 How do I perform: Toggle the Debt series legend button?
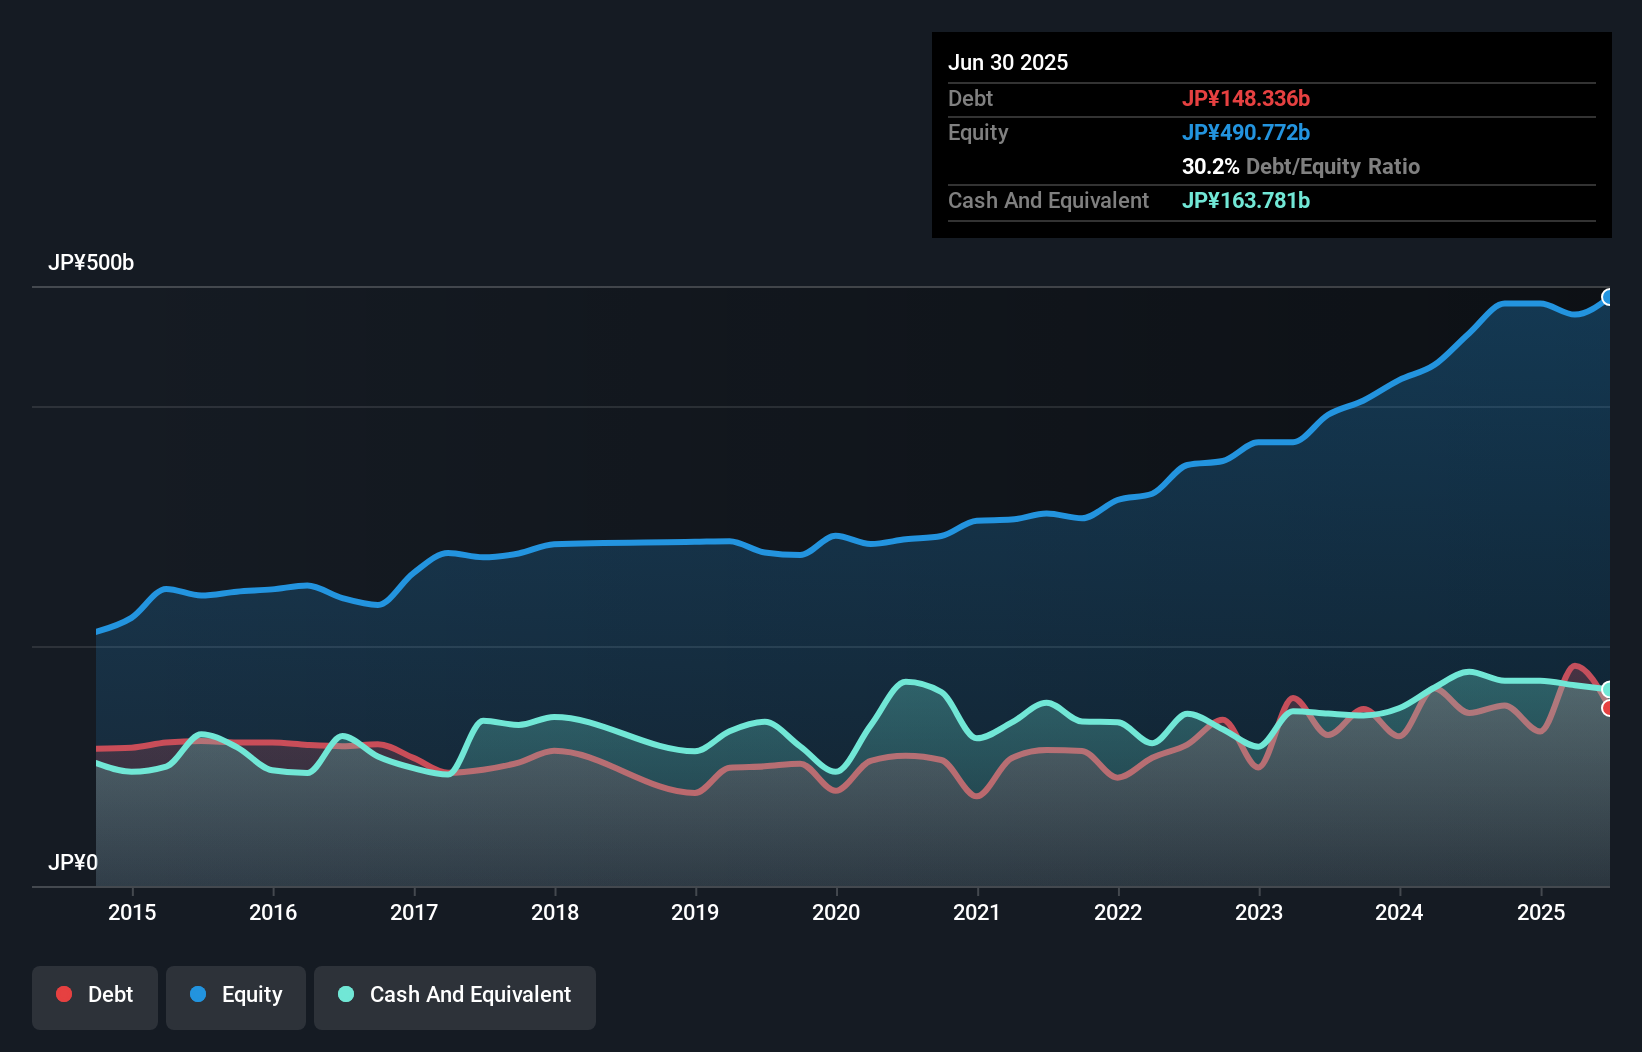click(95, 996)
